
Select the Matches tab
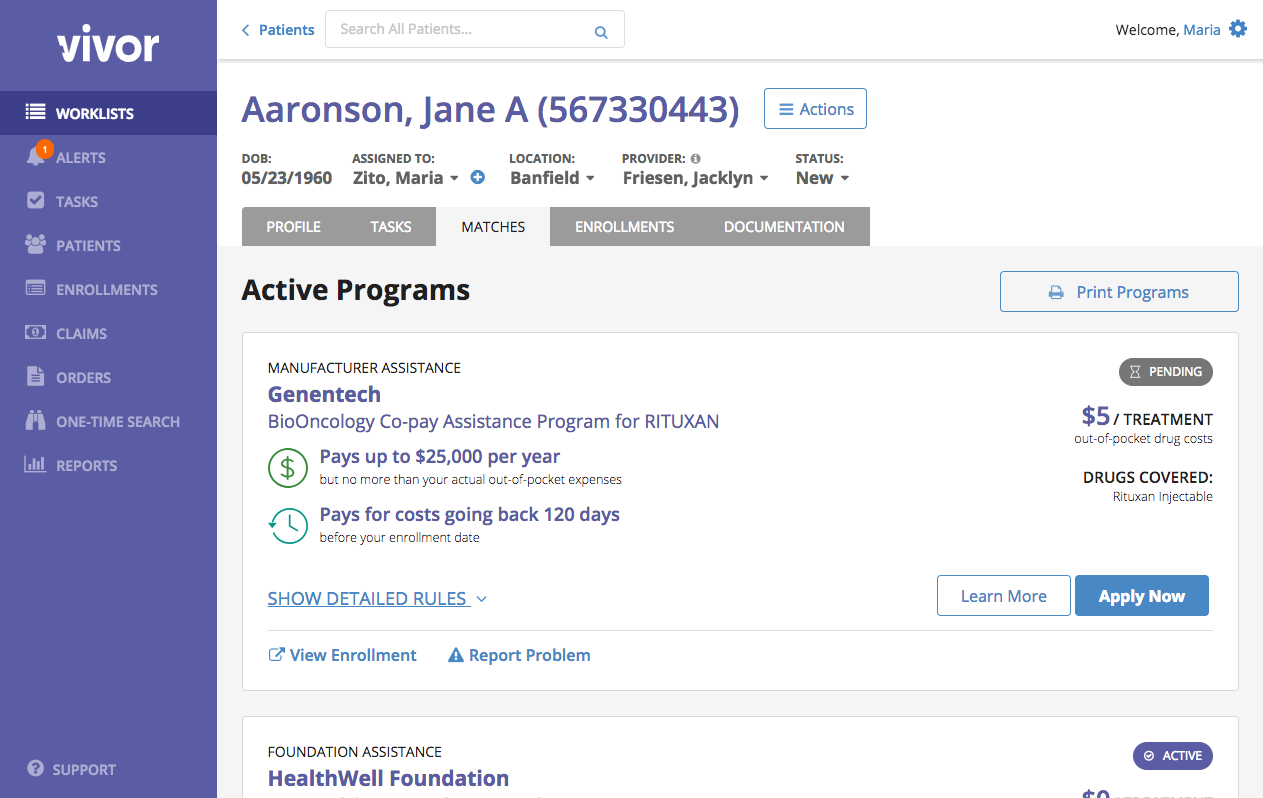[493, 226]
